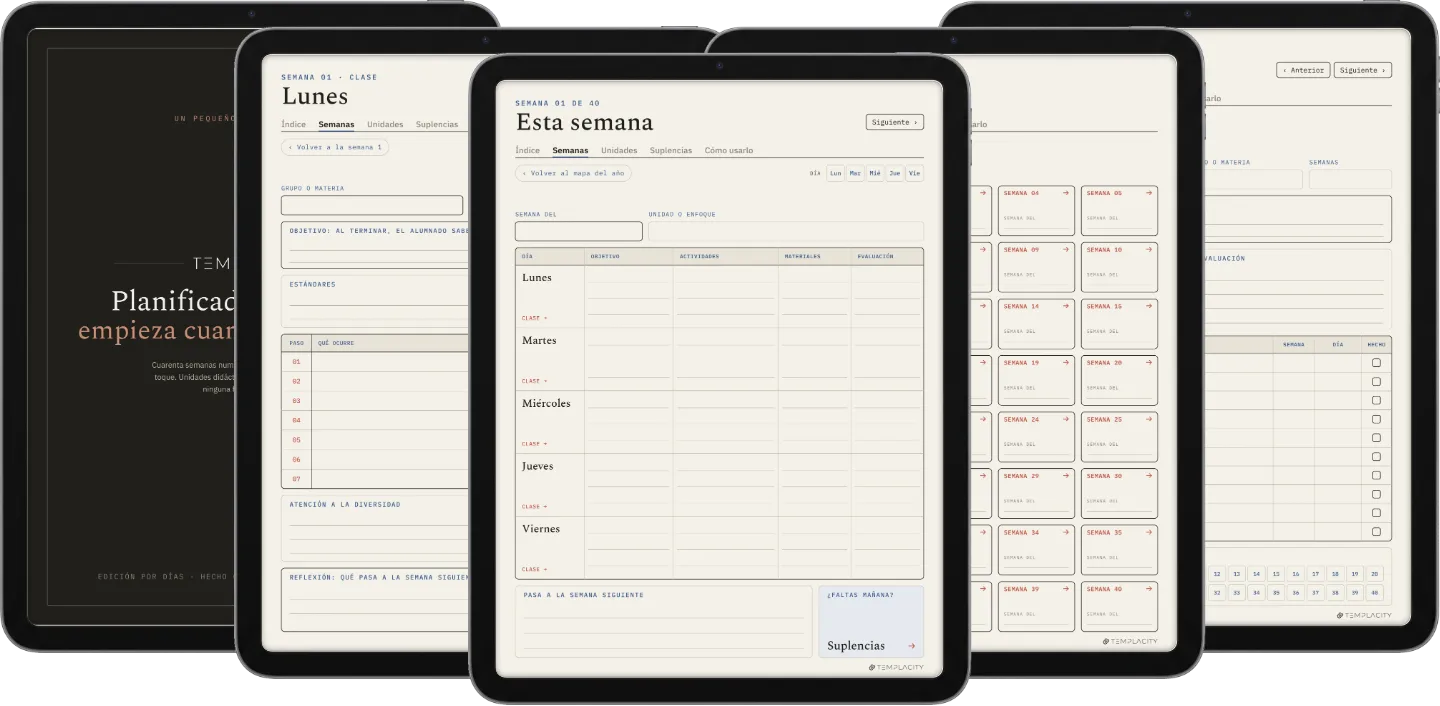1440x706 pixels.
Task: Open the Clase link under Viernes
Action: tap(534, 569)
